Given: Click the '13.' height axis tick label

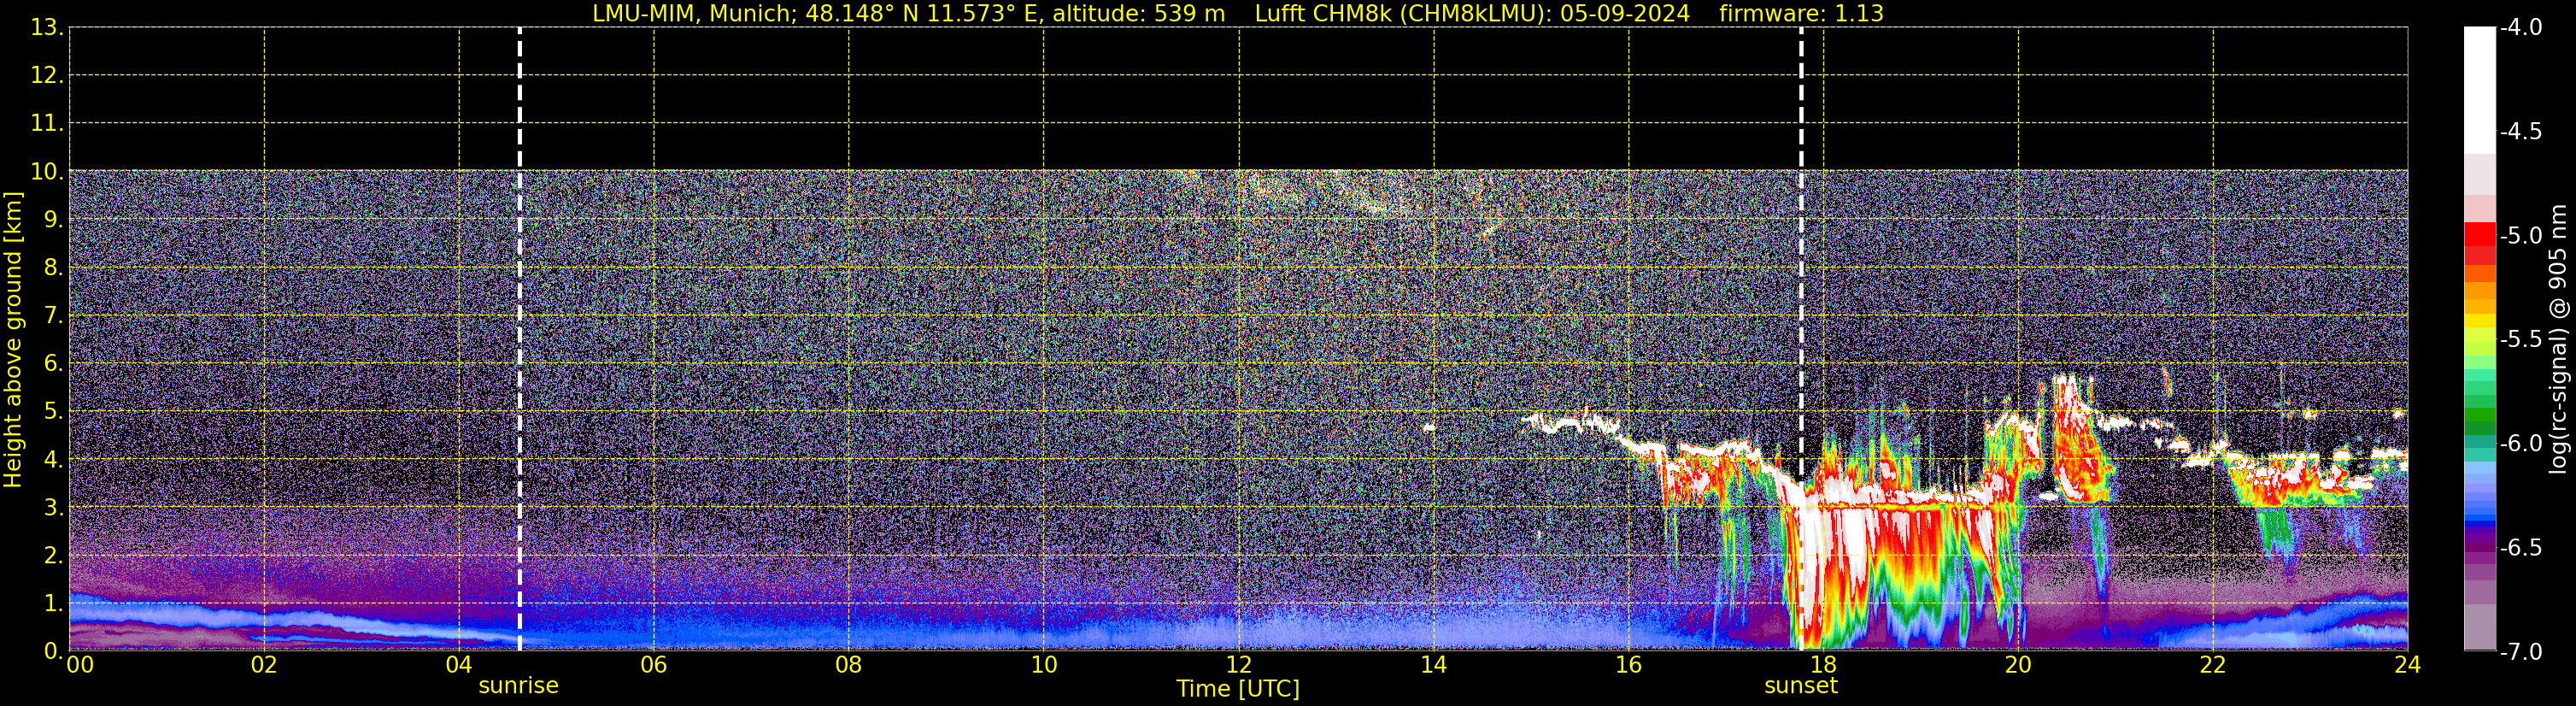Looking at the screenshot, I should coord(48,28).
